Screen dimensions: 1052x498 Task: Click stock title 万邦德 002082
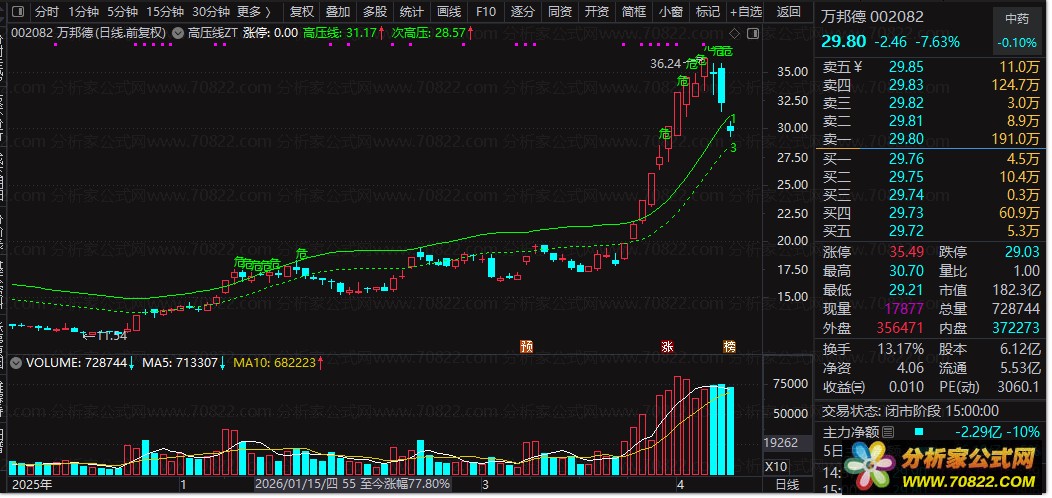(x=872, y=17)
